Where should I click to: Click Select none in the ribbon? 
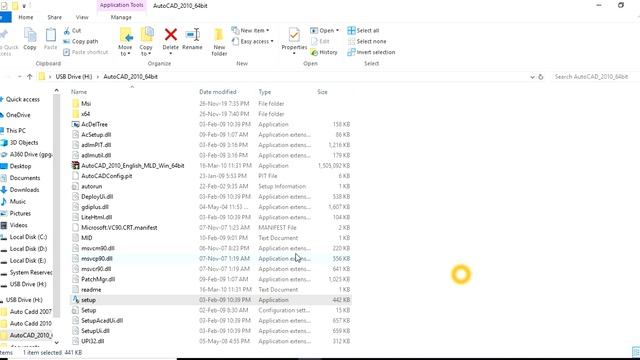pyautogui.click(x=367, y=41)
